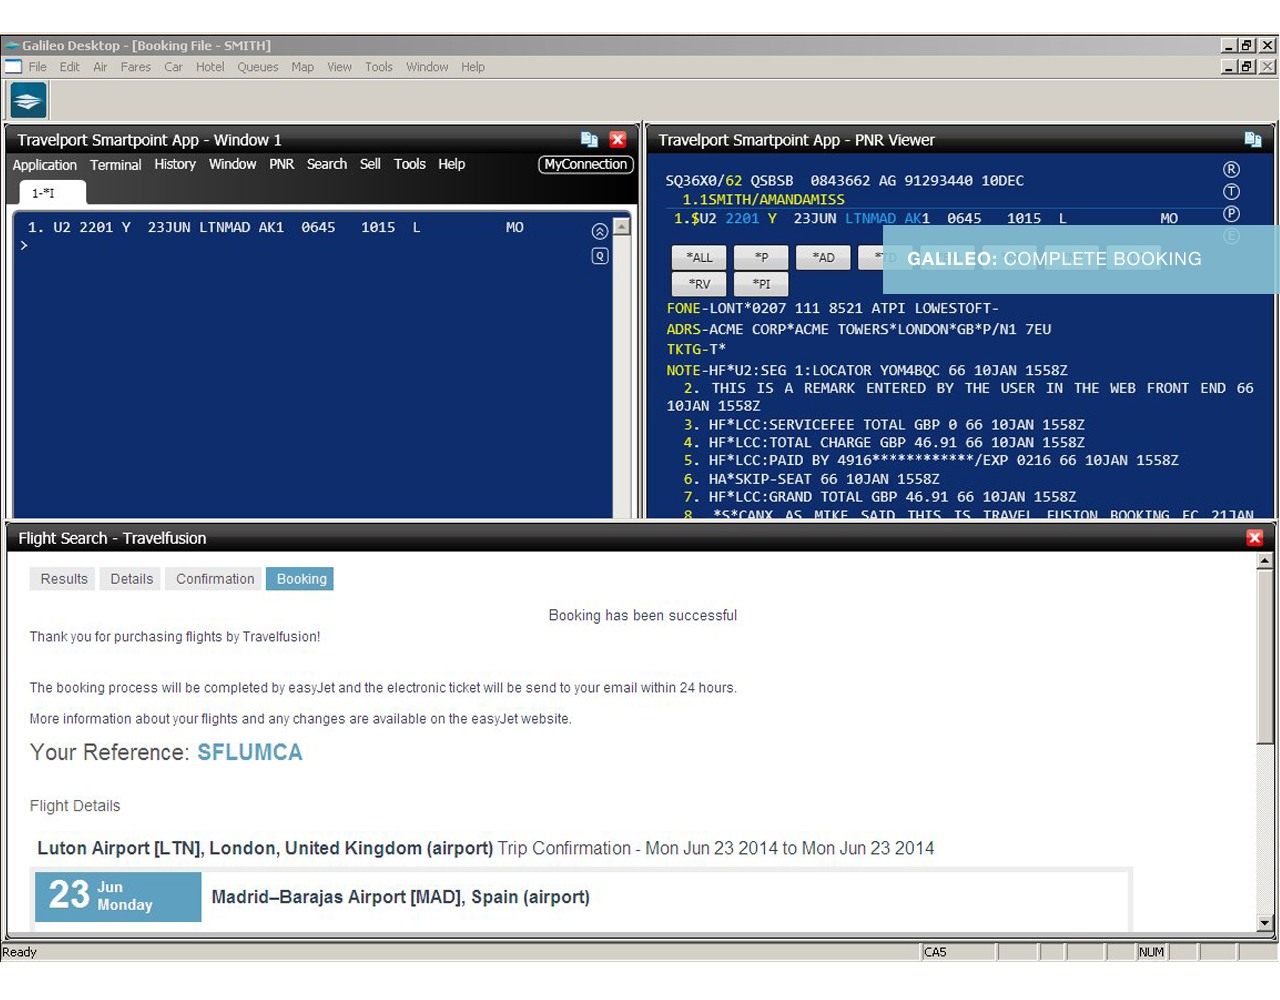Select the 1-*I terminal tab
Image resolution: width=1280 pixels, height=1000 pixels.
52,193
